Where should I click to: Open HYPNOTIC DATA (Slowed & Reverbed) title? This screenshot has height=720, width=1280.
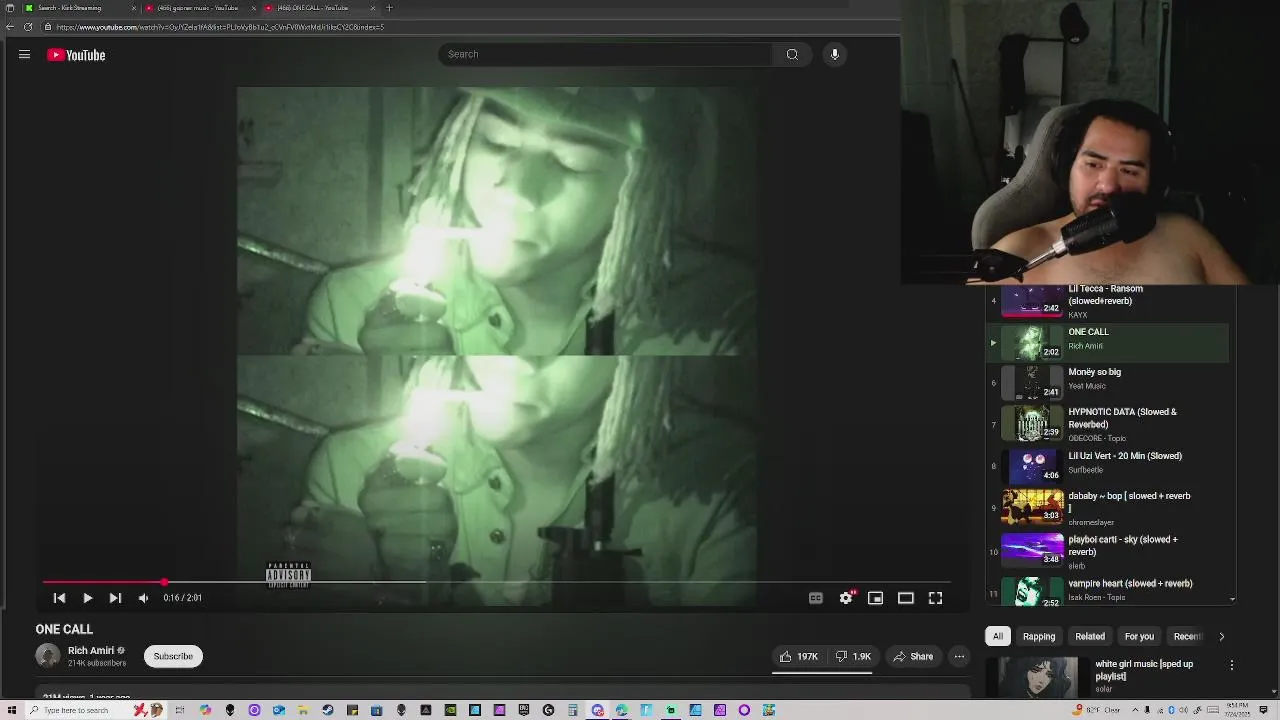tap(1122, 418)
